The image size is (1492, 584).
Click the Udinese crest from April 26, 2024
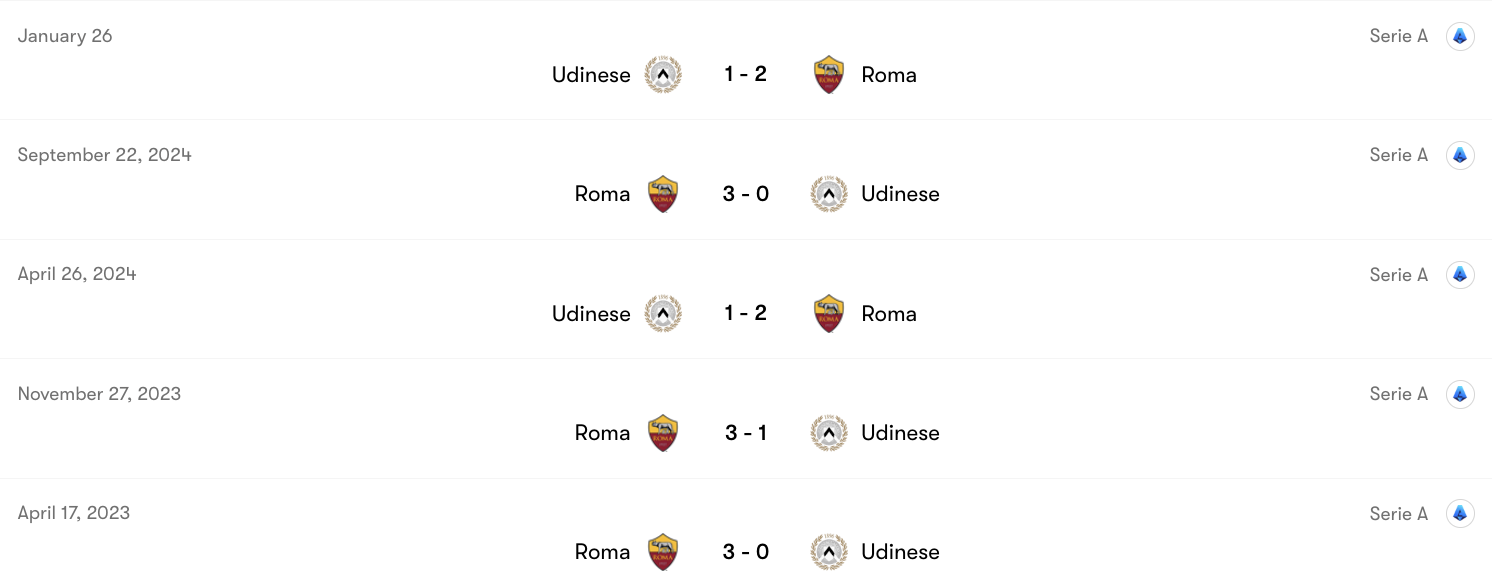(x=662, y=313)
